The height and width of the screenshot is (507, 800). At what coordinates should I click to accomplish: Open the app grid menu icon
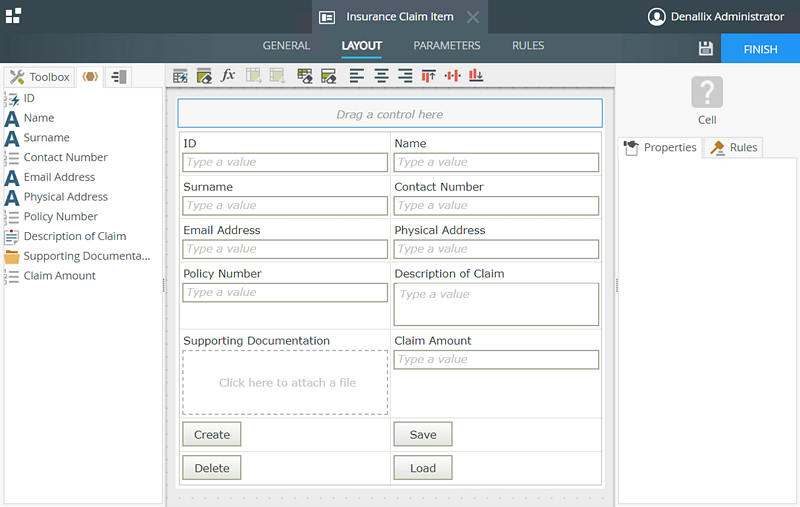coord(13,16)
